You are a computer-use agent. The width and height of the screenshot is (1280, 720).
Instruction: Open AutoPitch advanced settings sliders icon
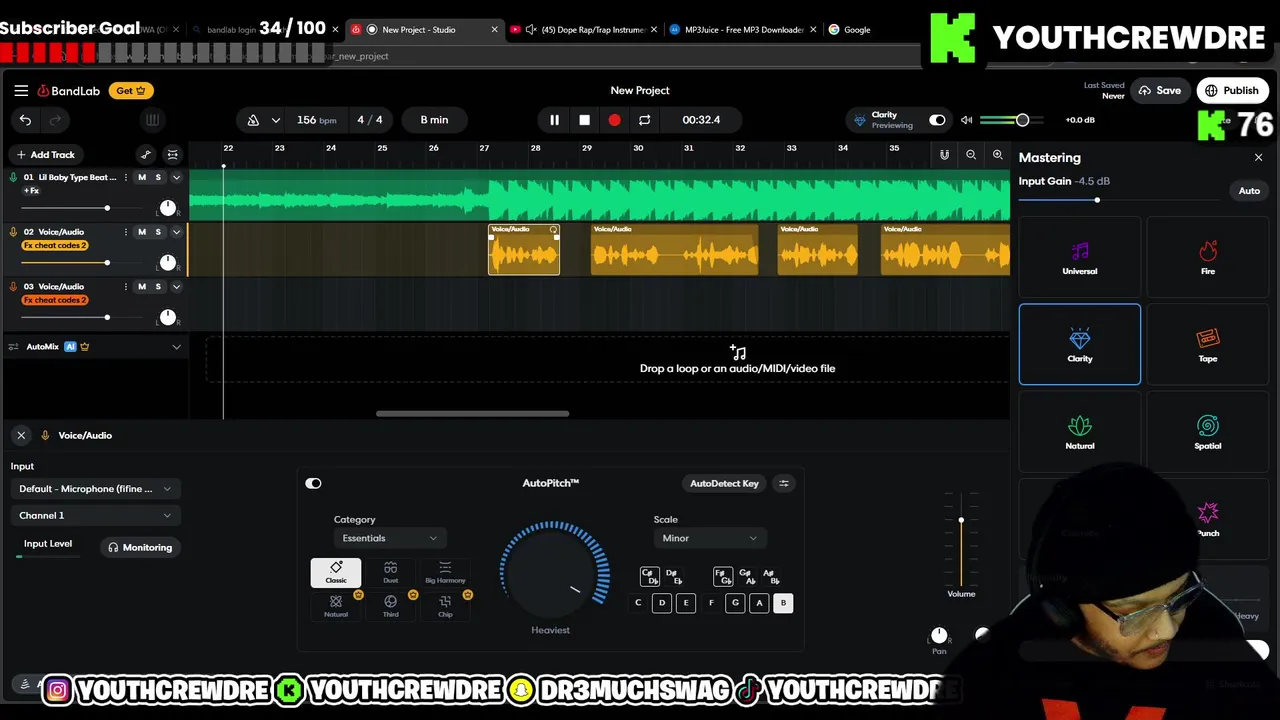[x=784, y=483]
